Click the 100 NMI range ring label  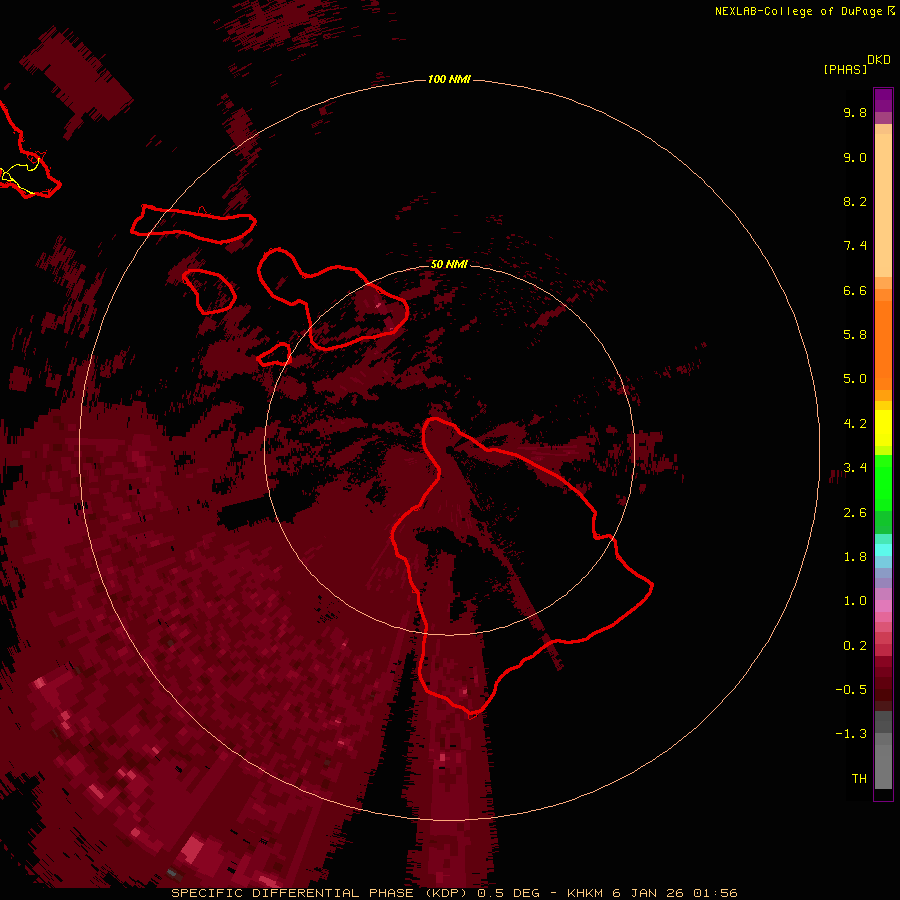449,79
